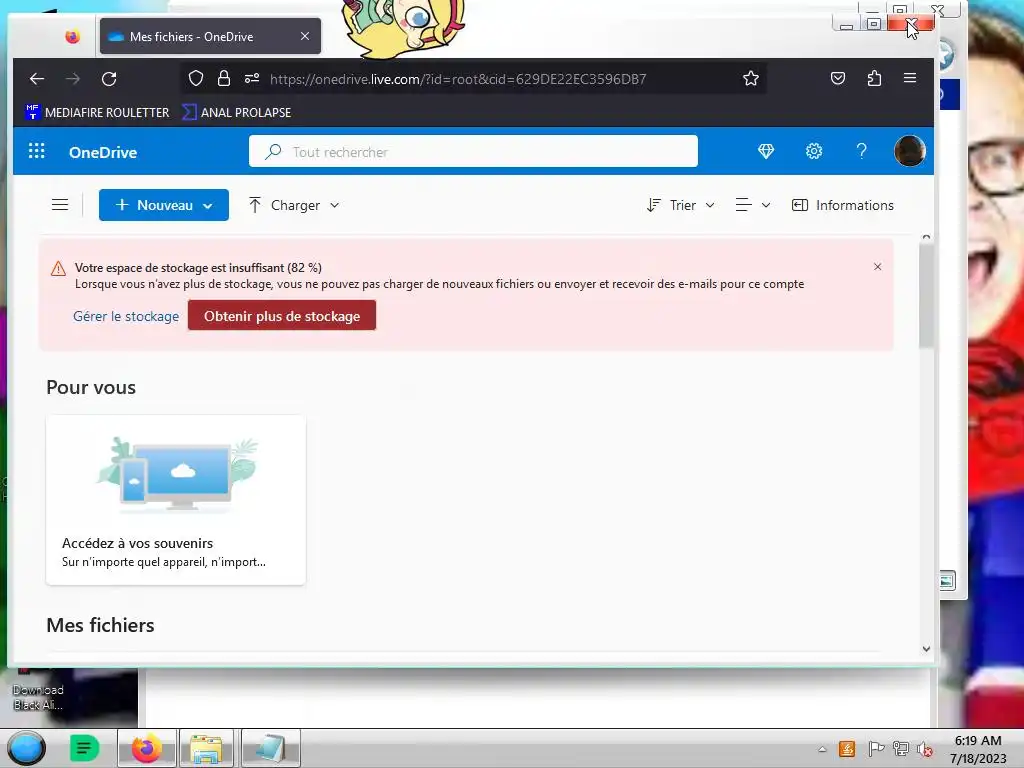Reload the OneDrive page

[109, 79]
